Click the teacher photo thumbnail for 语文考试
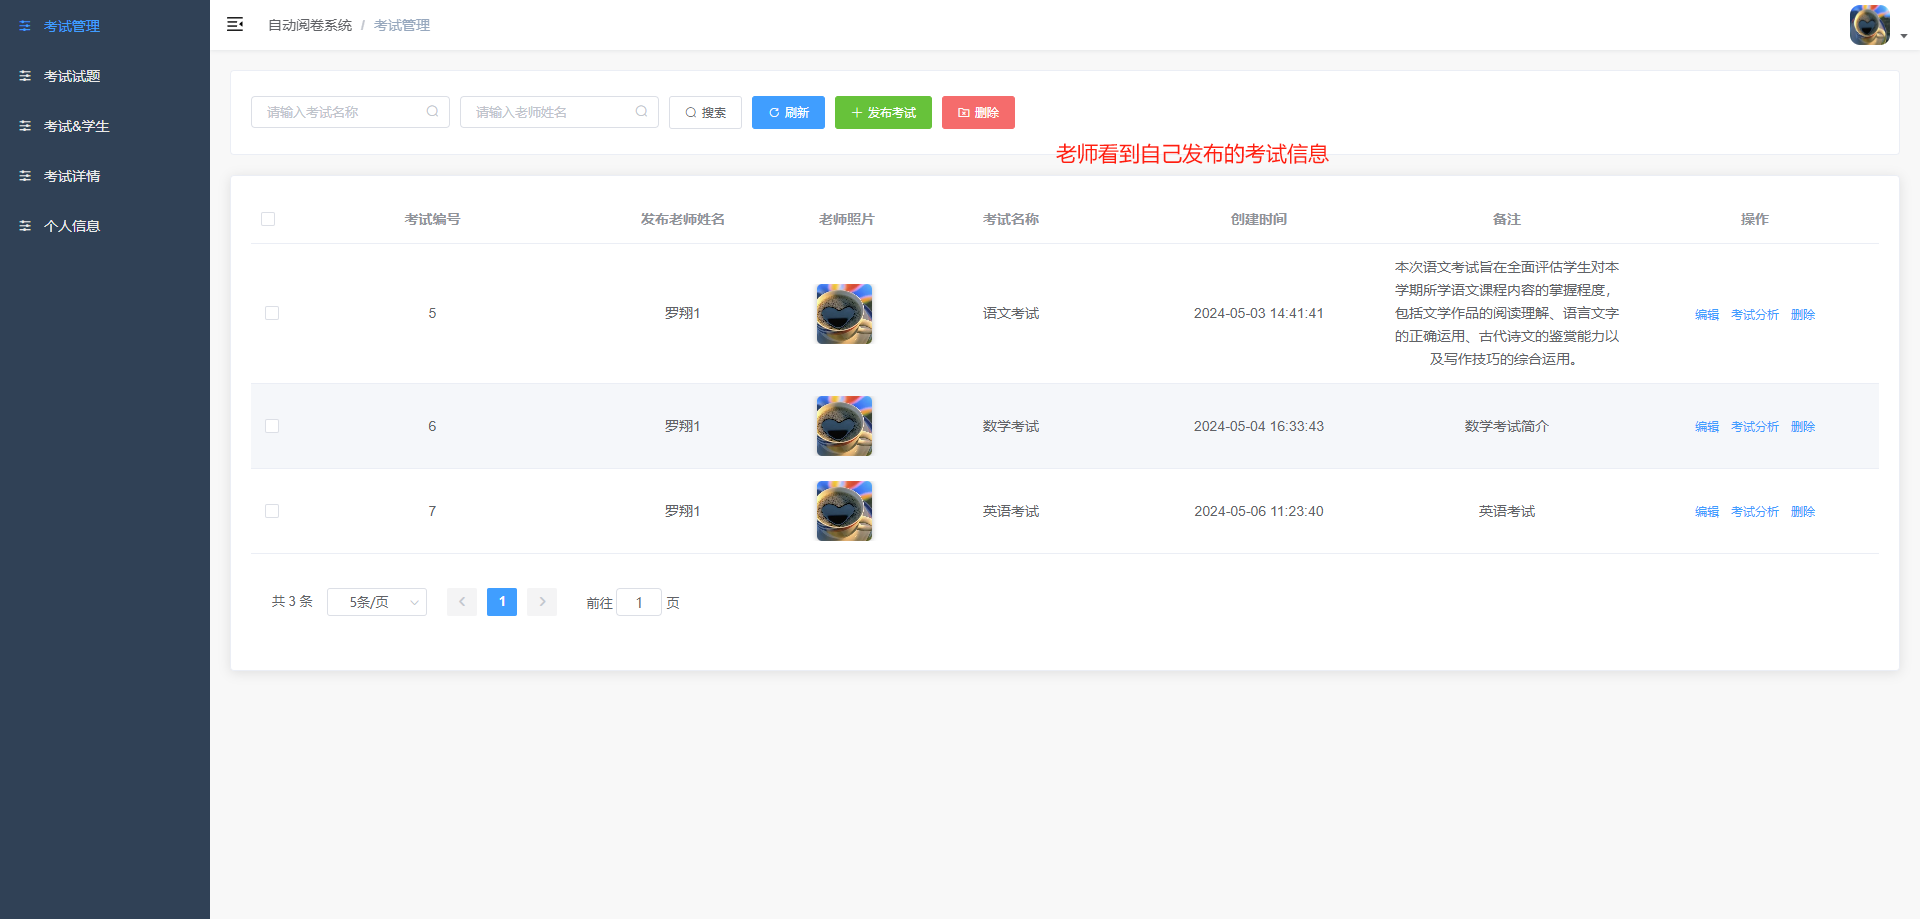 click(843, 313)
